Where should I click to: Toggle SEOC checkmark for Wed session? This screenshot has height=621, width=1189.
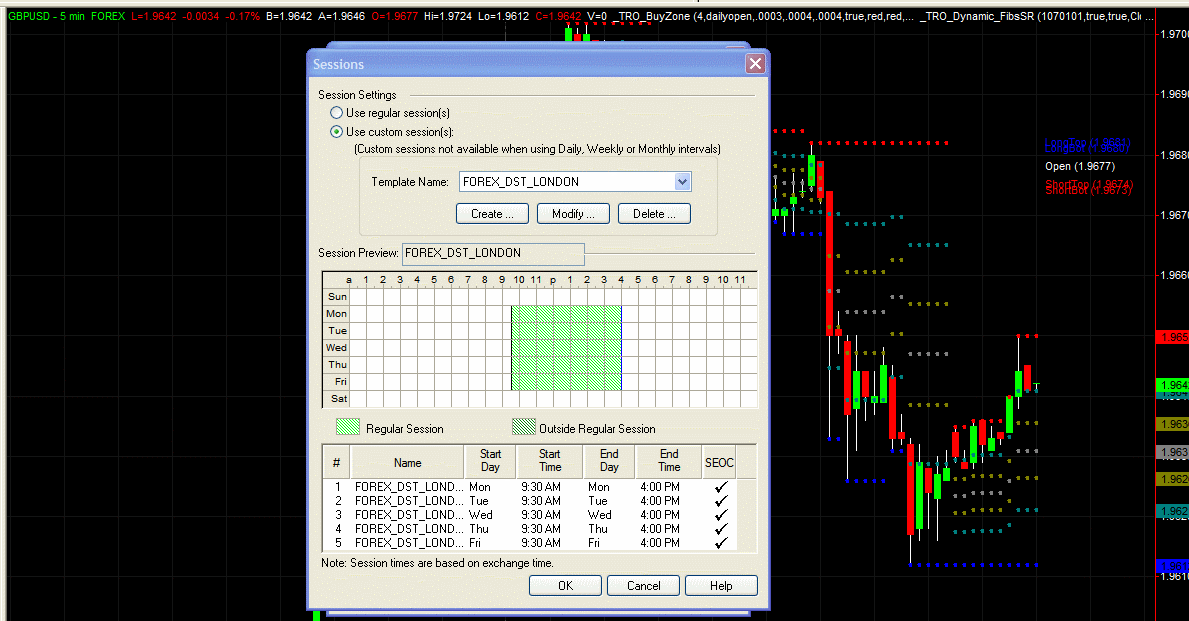[x=721, y=515]
